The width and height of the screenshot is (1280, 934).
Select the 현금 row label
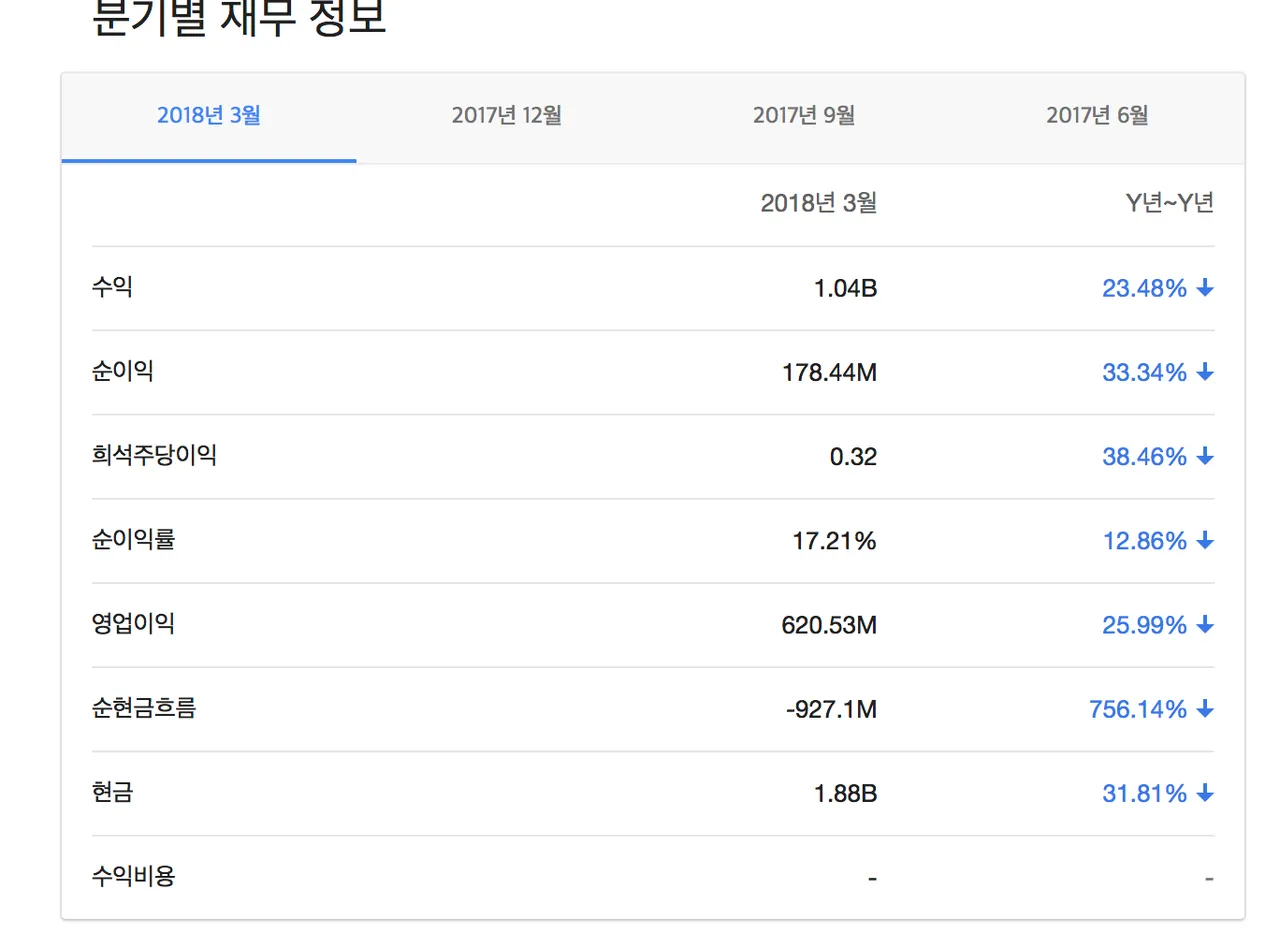(x=112, y=793)
